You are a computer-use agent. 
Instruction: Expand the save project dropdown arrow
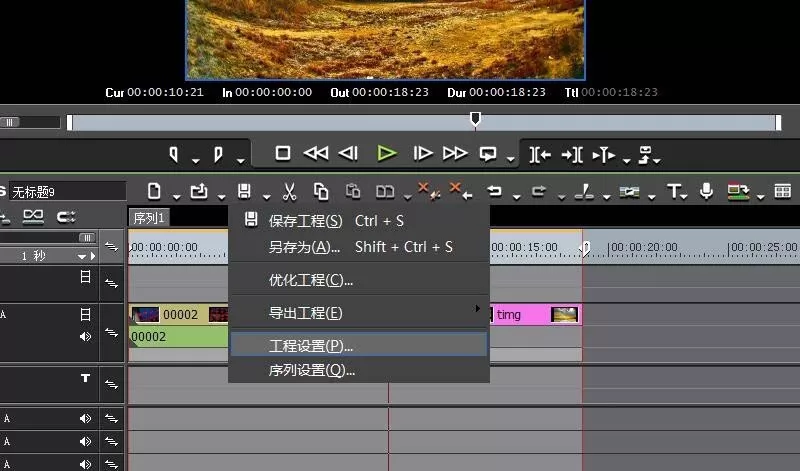tap(267, 197)
